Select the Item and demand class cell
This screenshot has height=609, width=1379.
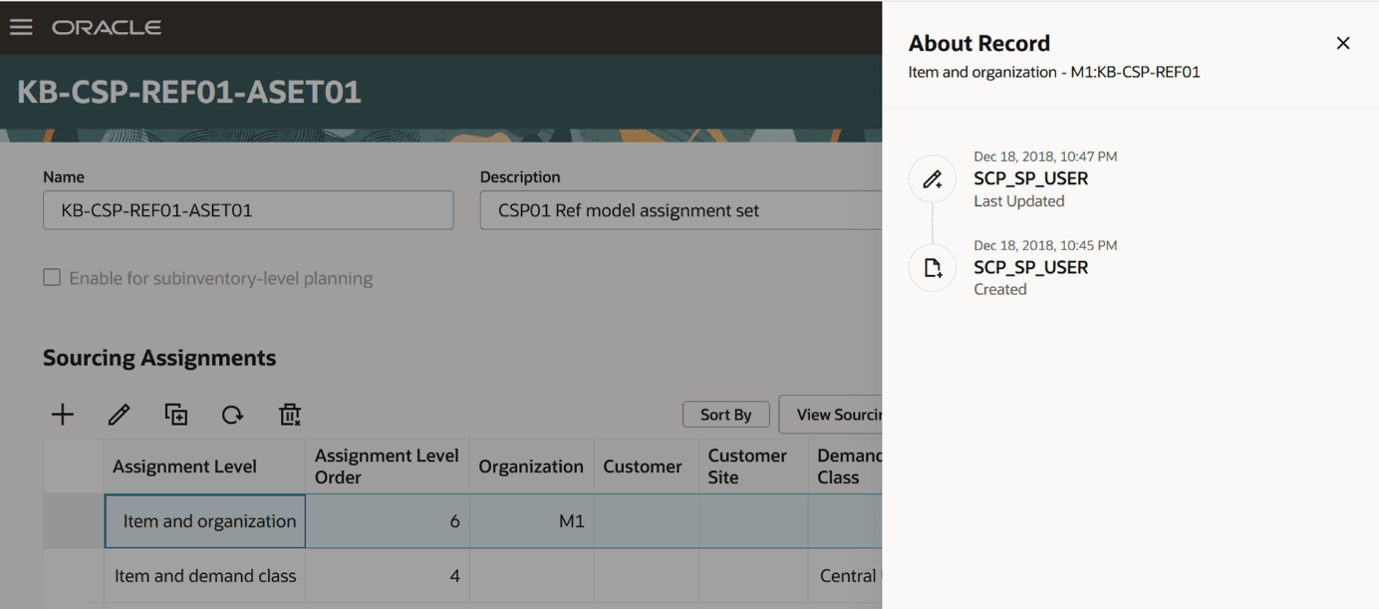point(205,576)
